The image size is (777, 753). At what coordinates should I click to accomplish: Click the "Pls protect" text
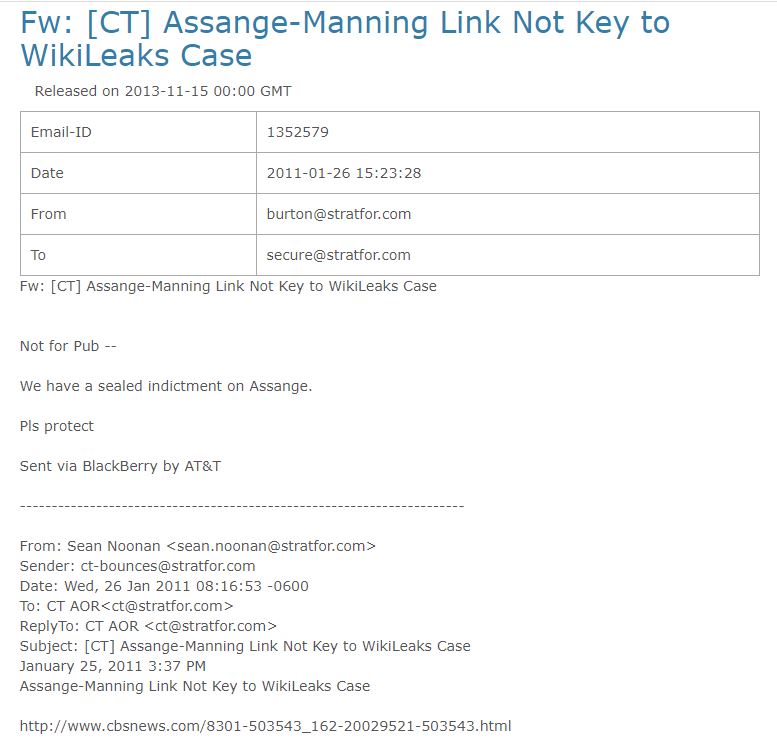click(x=57, y=426)
